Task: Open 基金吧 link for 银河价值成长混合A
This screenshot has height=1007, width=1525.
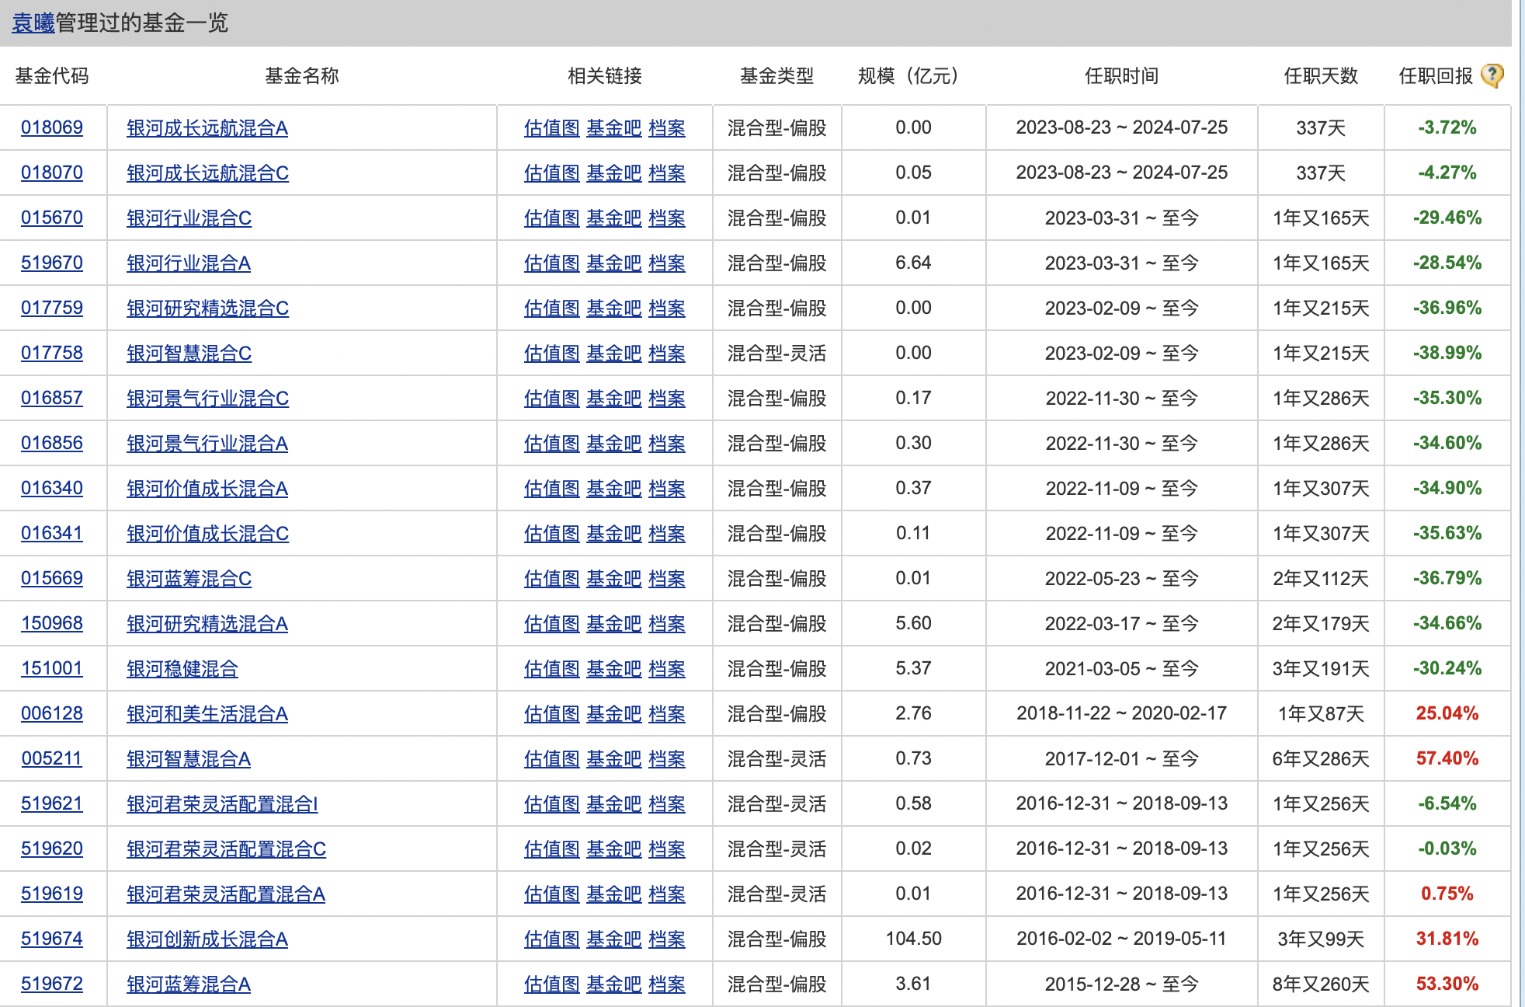Action: pos(613,488)
